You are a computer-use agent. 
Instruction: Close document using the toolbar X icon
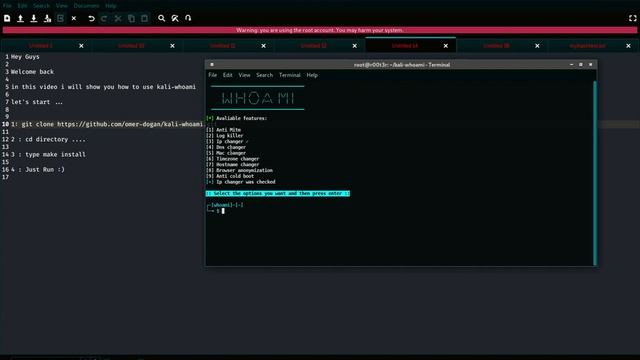coord(74,18)
